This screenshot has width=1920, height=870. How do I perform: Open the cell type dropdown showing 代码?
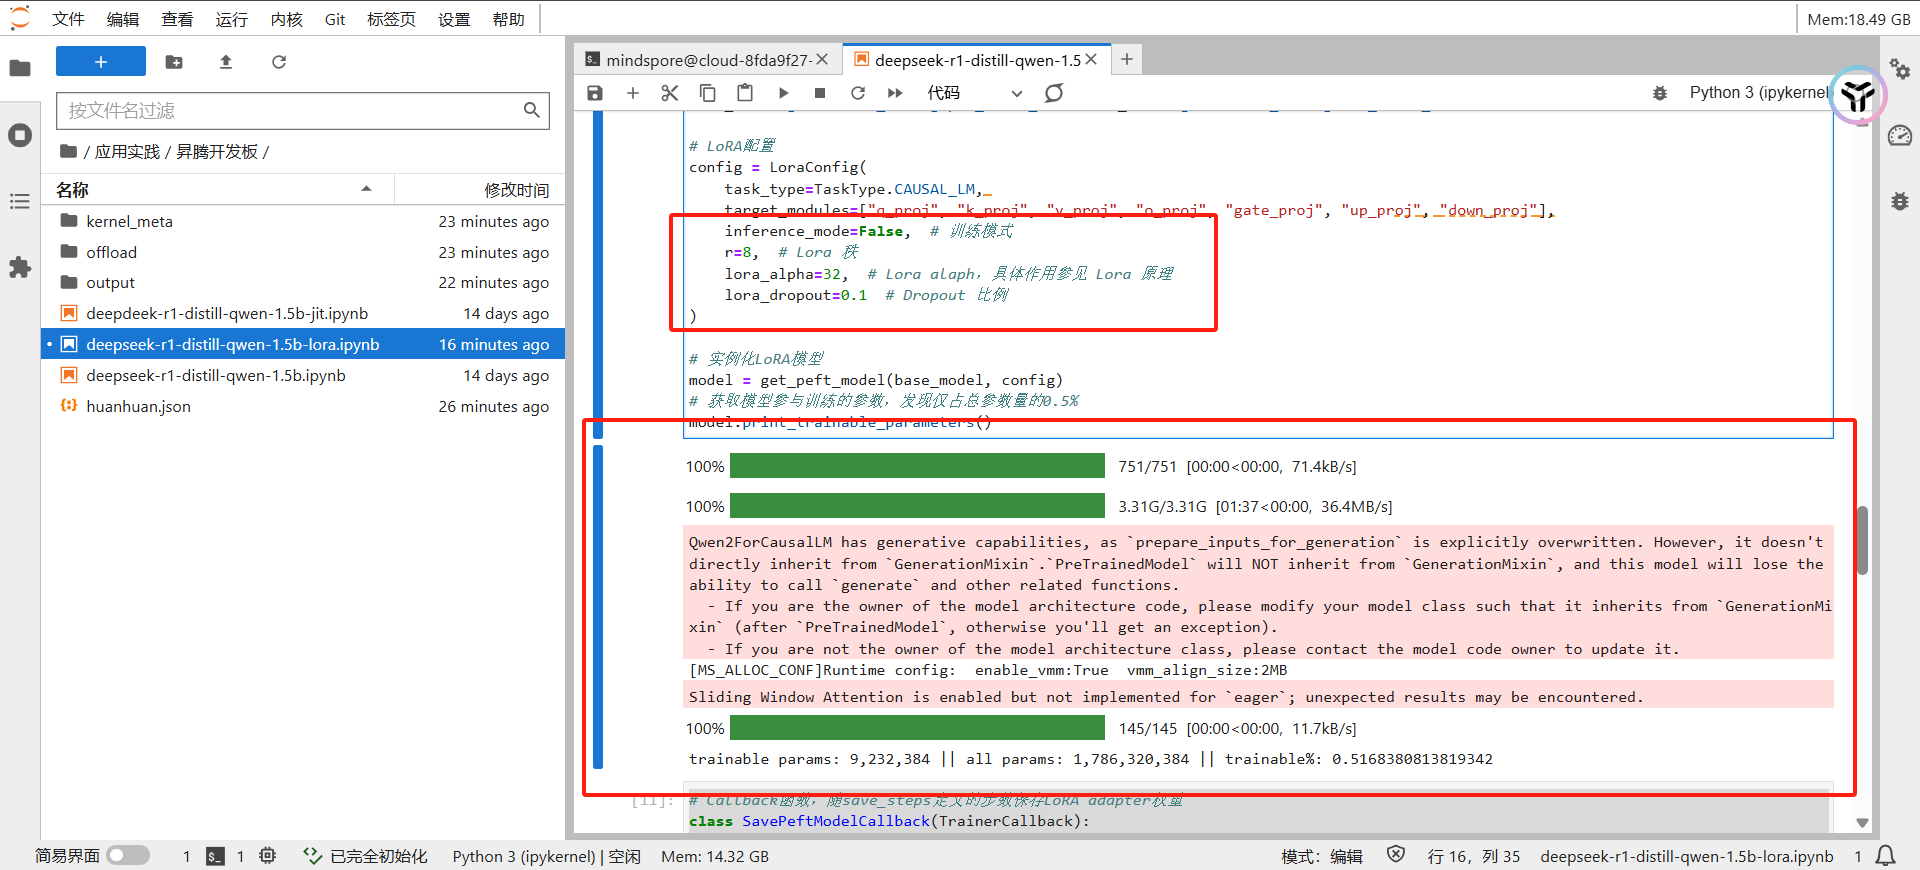point(974,93)
